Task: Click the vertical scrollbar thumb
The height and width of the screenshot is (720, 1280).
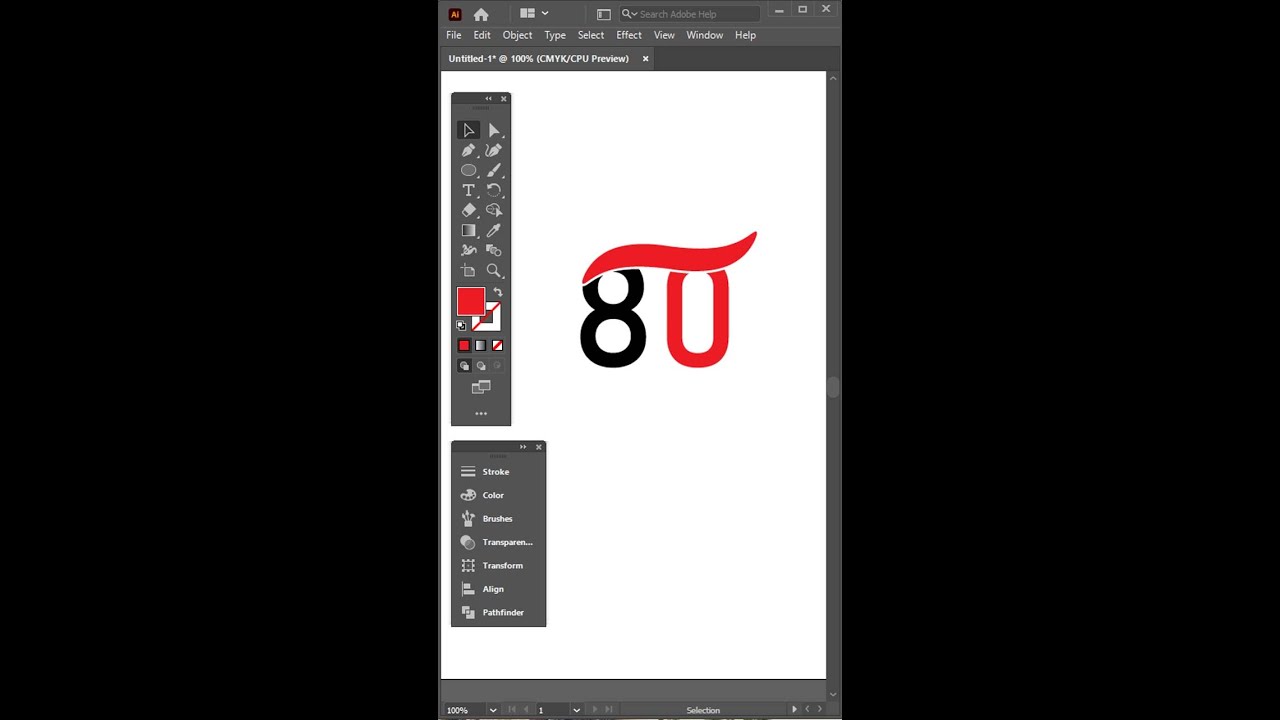Action: click(x=833, y=388)
